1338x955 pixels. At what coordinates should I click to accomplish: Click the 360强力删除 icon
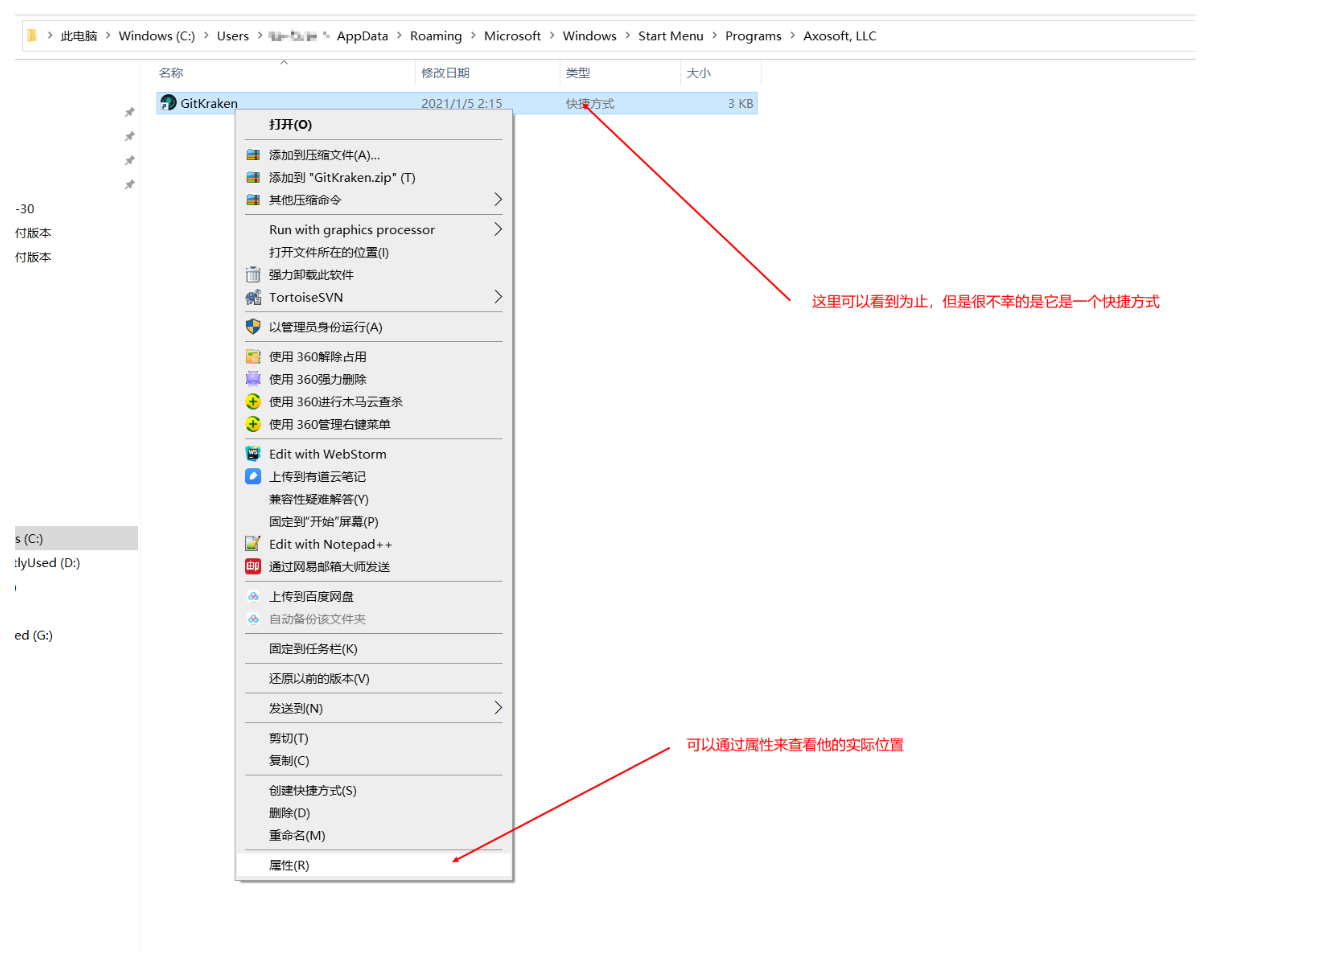click(x=253, y=379)
